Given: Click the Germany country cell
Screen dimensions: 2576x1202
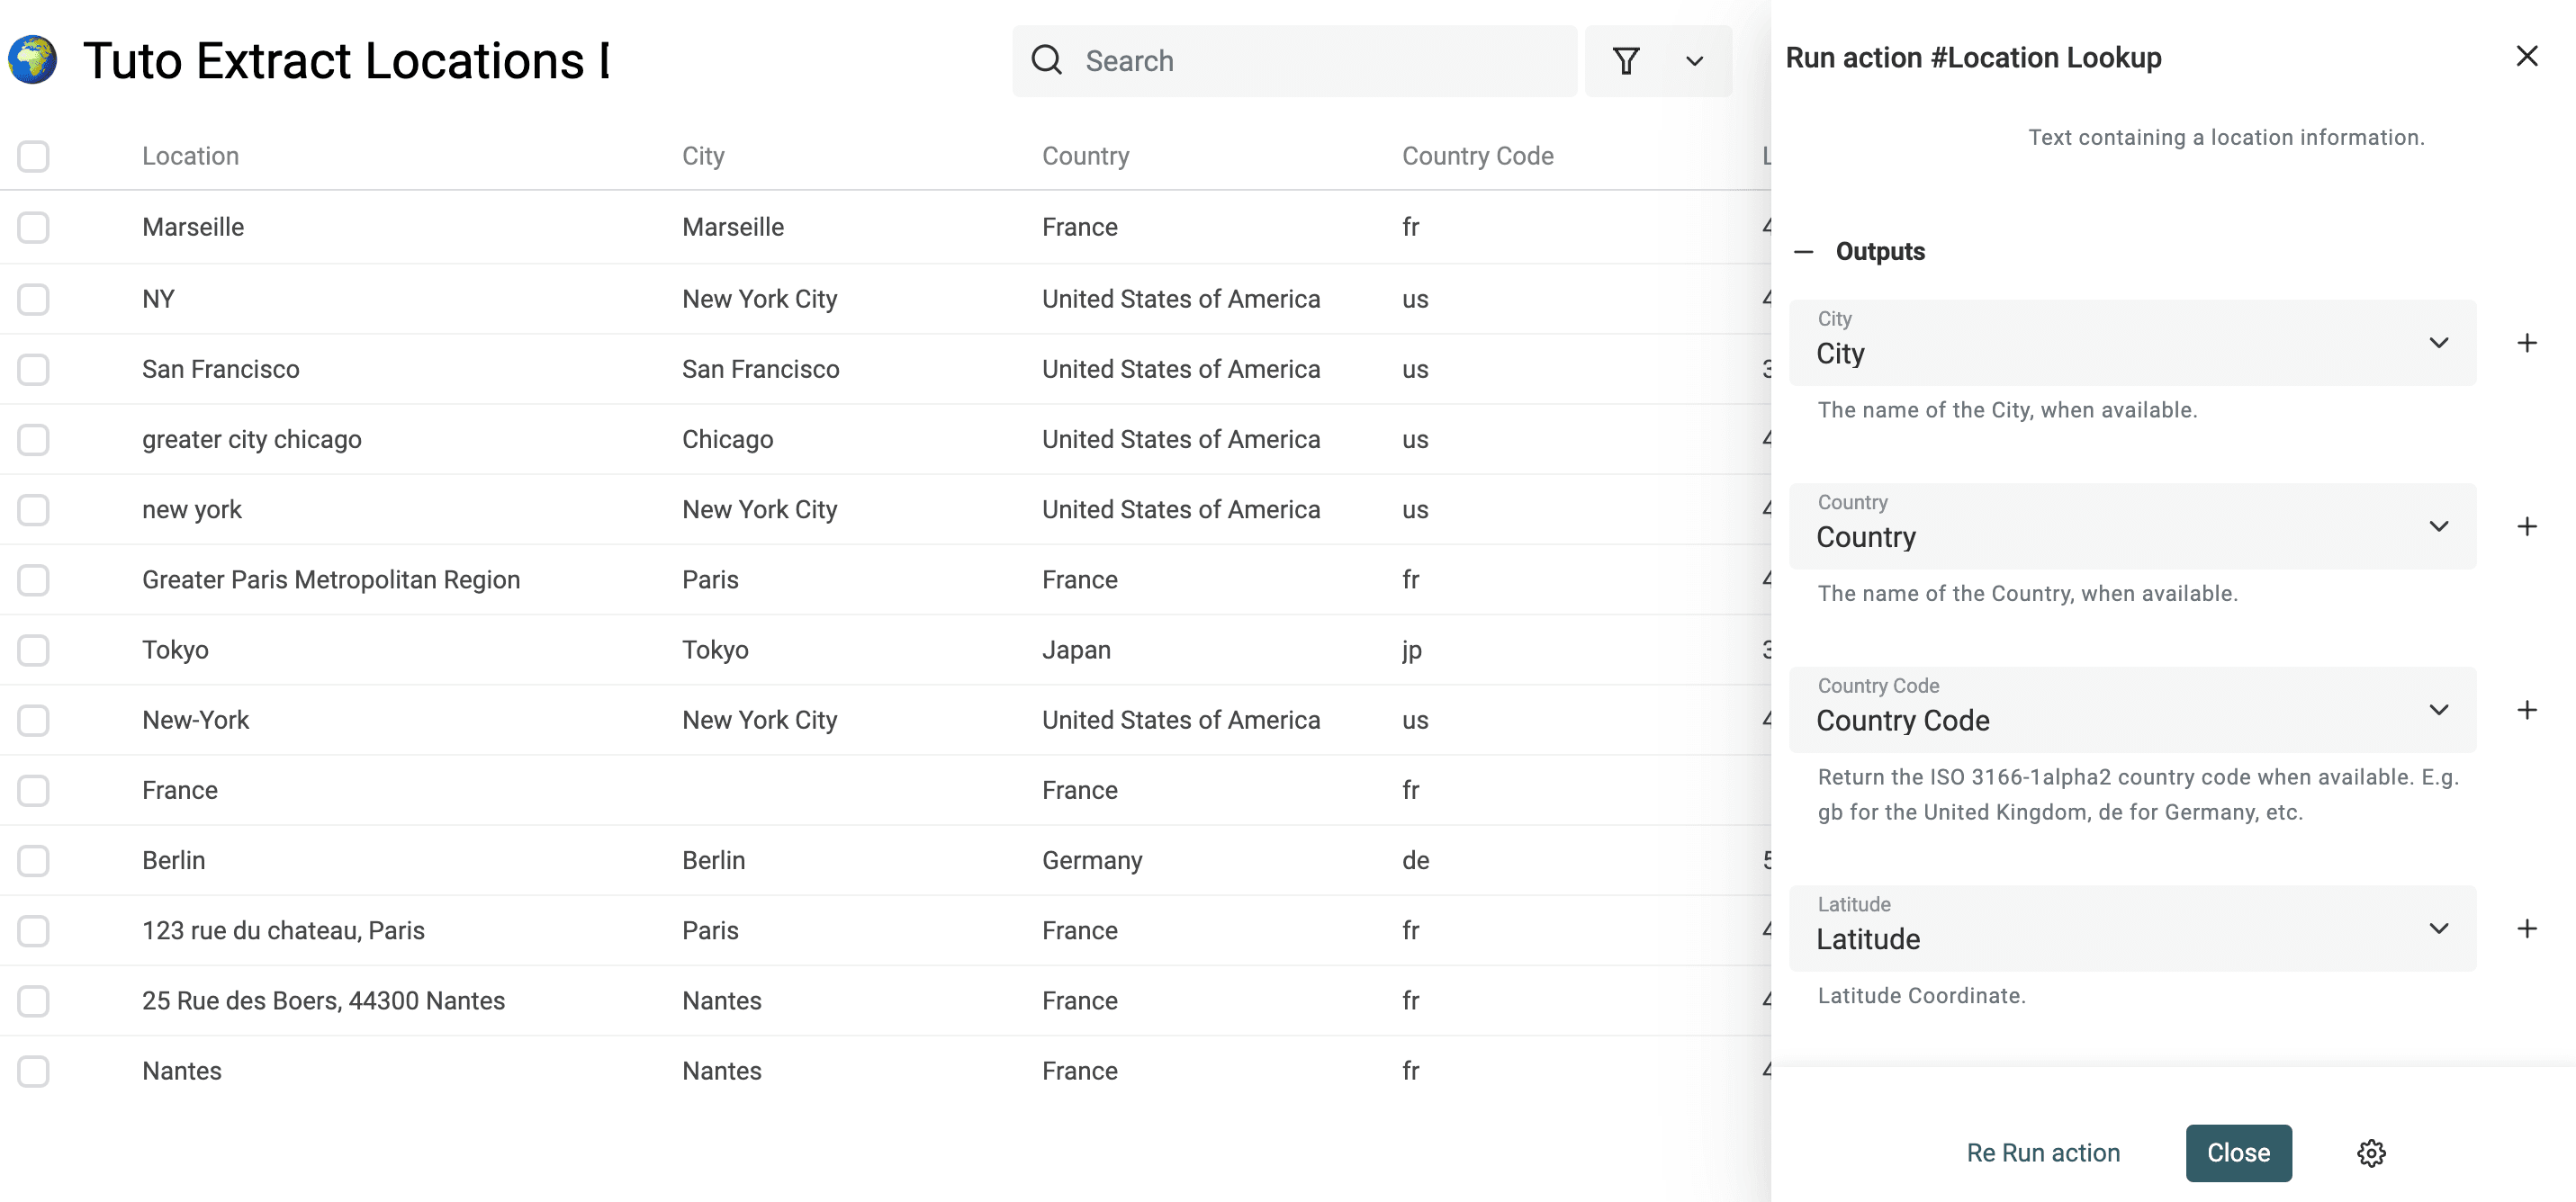Looking at the screenshot, I should pyautogui.click(x=1092, y=861).
